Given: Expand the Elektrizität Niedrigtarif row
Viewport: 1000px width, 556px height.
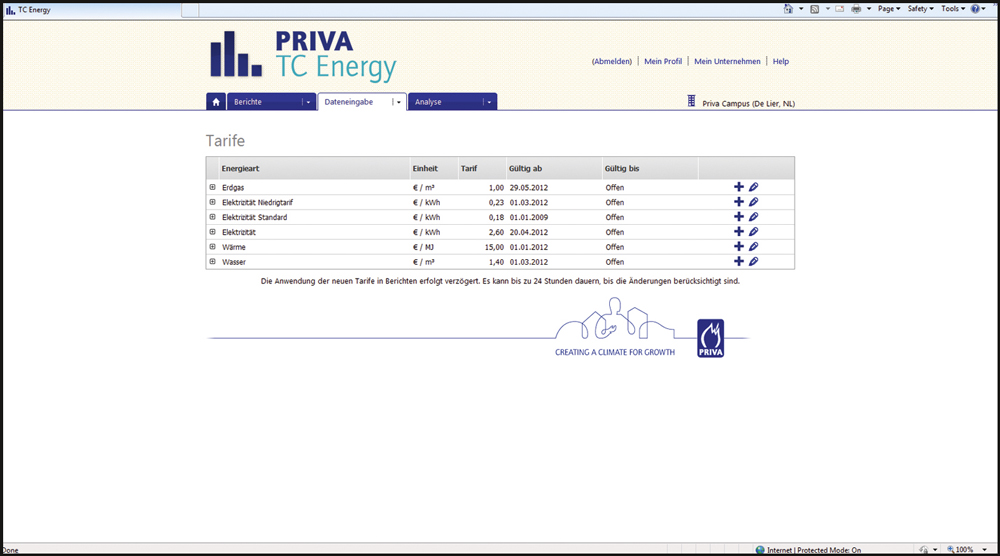Looking at the screenshot, I should pos(212,201).
